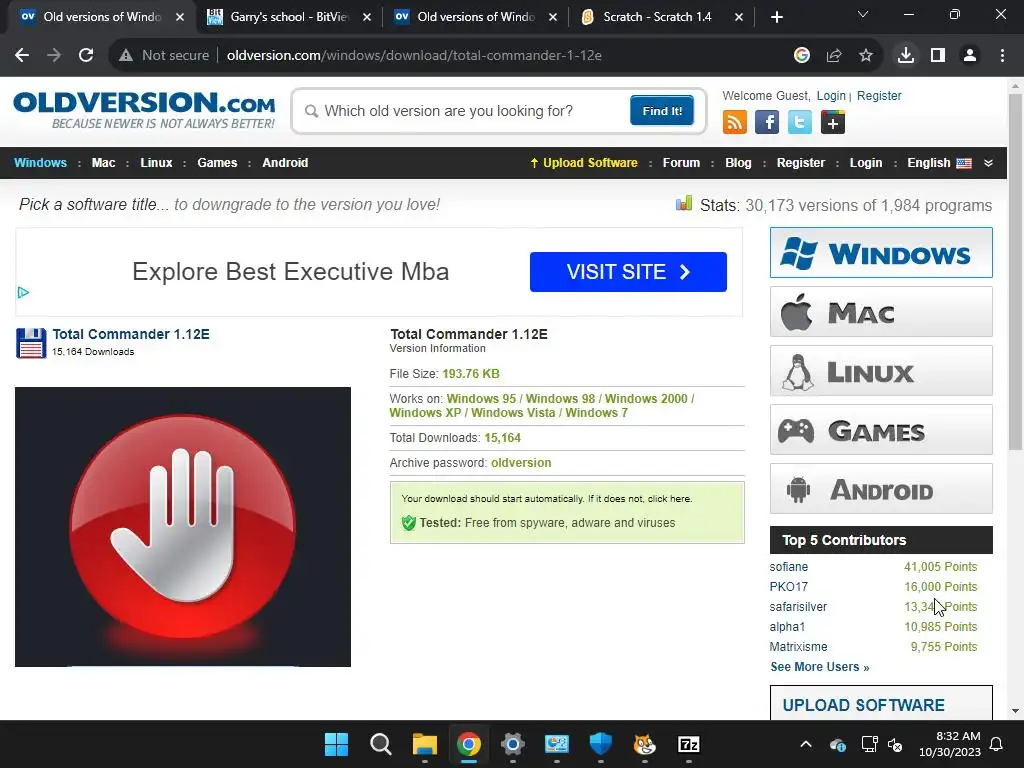Click the Total Commander floppy disk icon
1024x768 pixels.
point(31,343)
